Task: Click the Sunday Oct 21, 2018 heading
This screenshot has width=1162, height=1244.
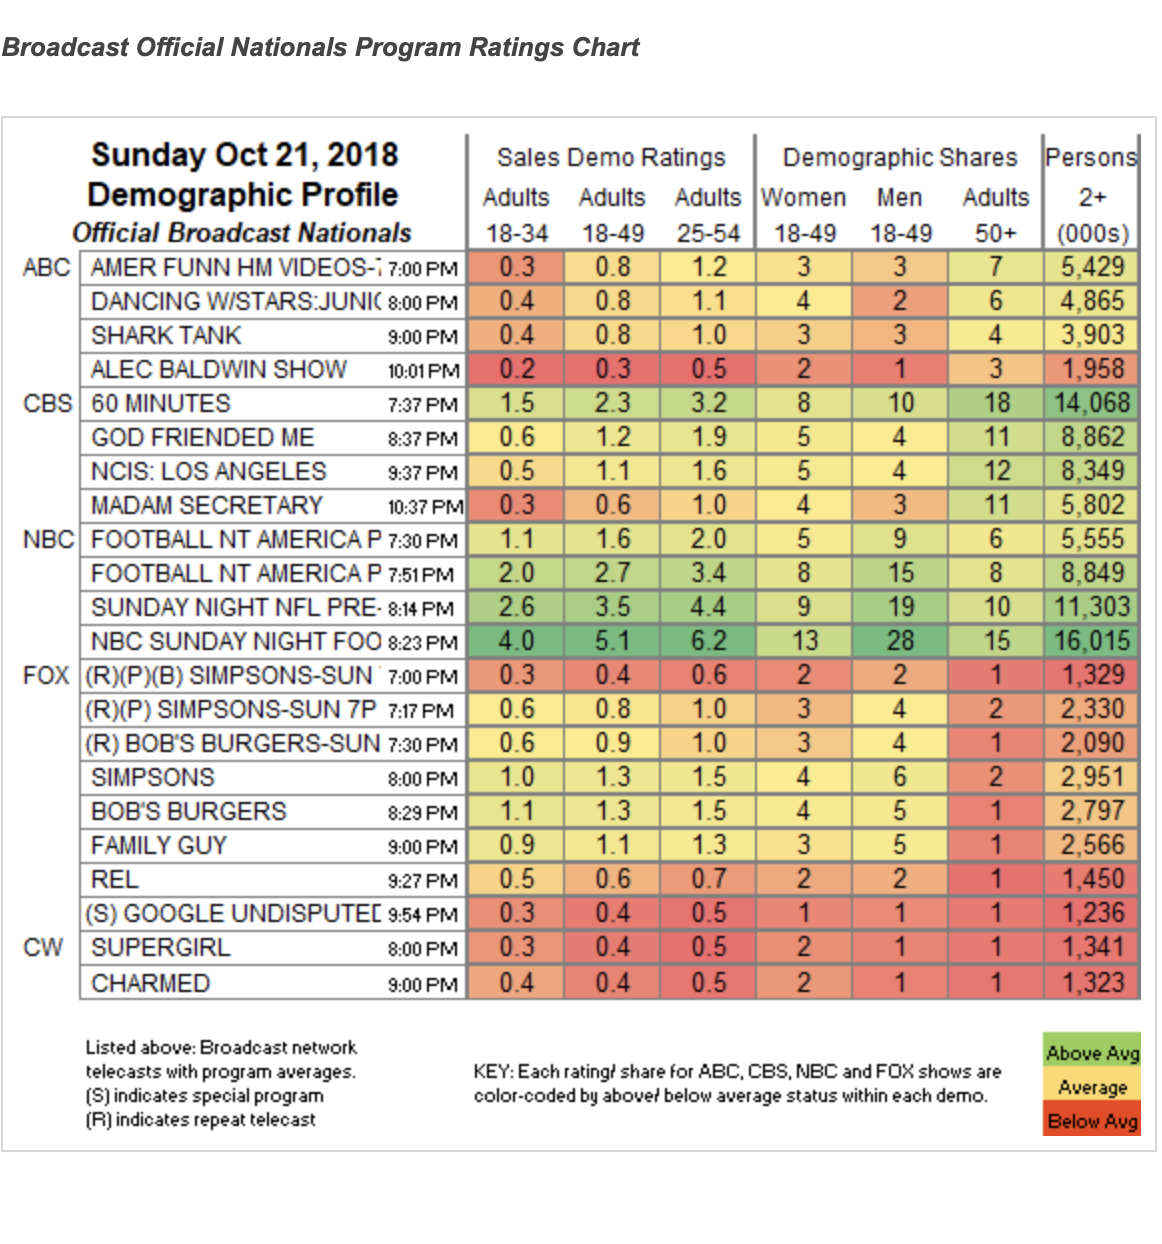Action: (244, 154)
